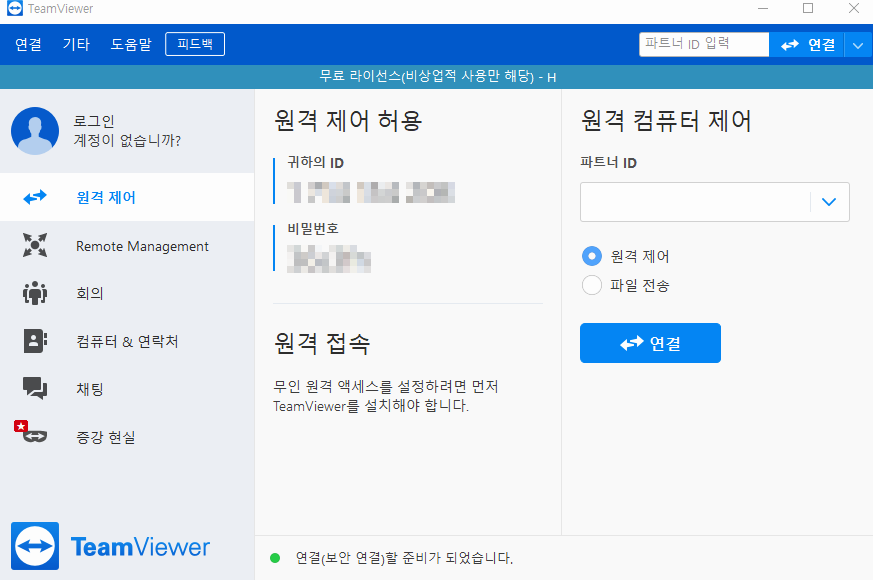873x580 pixels.
Task: Close the TeamViewer window
Action: point(854,8)
